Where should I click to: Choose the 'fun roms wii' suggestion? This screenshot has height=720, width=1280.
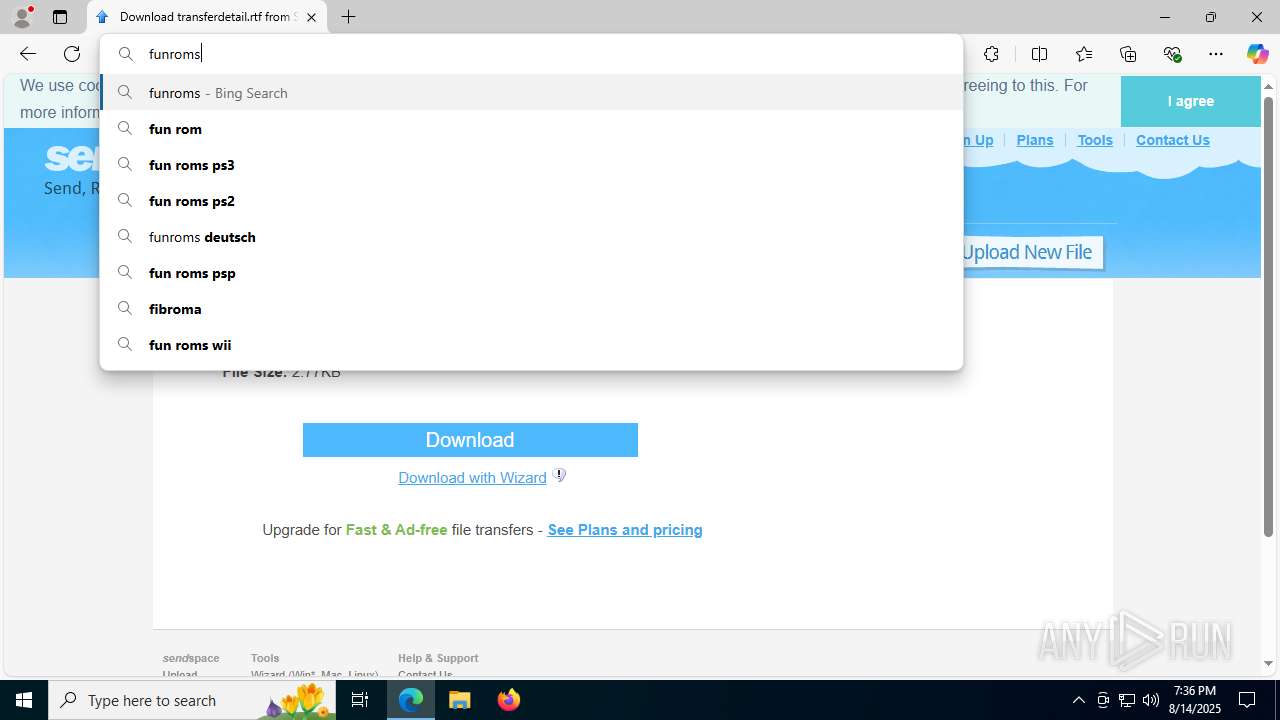tap(531, 345)
